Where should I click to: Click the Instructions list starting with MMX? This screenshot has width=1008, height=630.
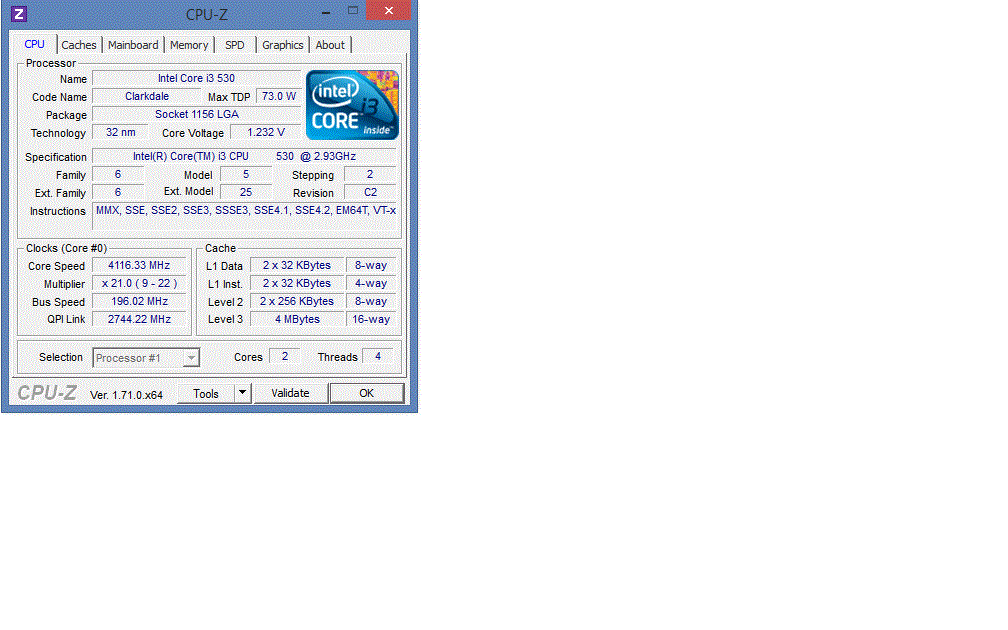[x=245, y=216]
